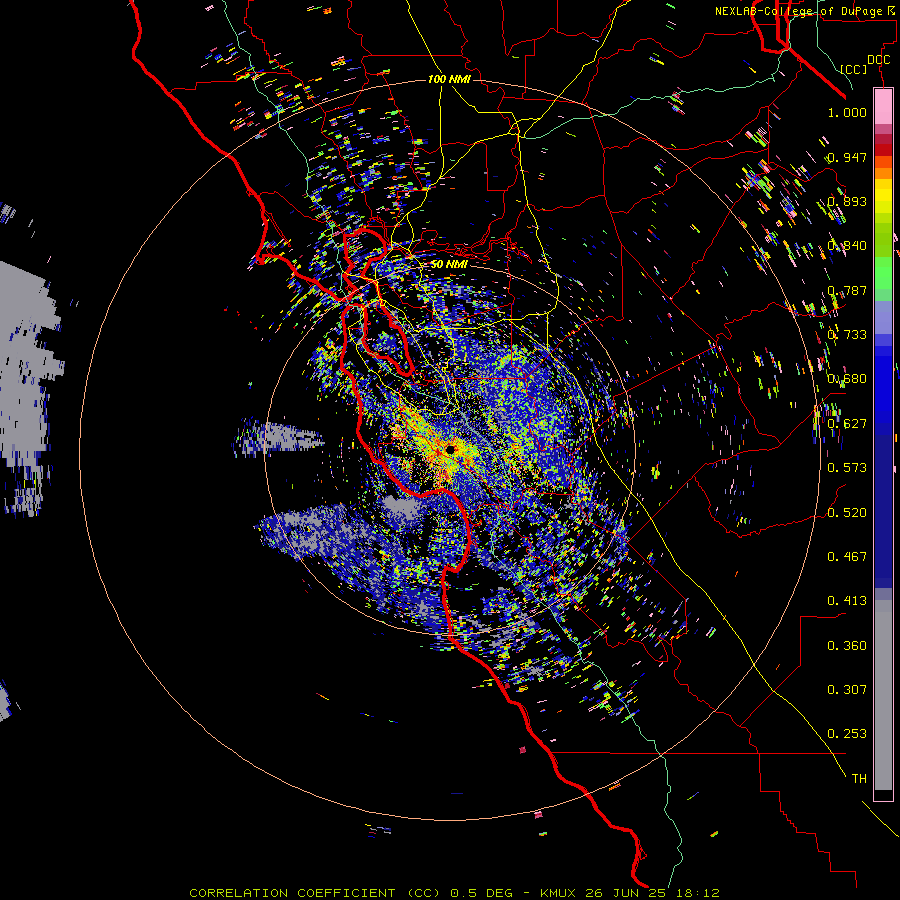Click the TH threshold label in legend
The height and width of the screenshot is (900, 900).
[x=859, y=778]
